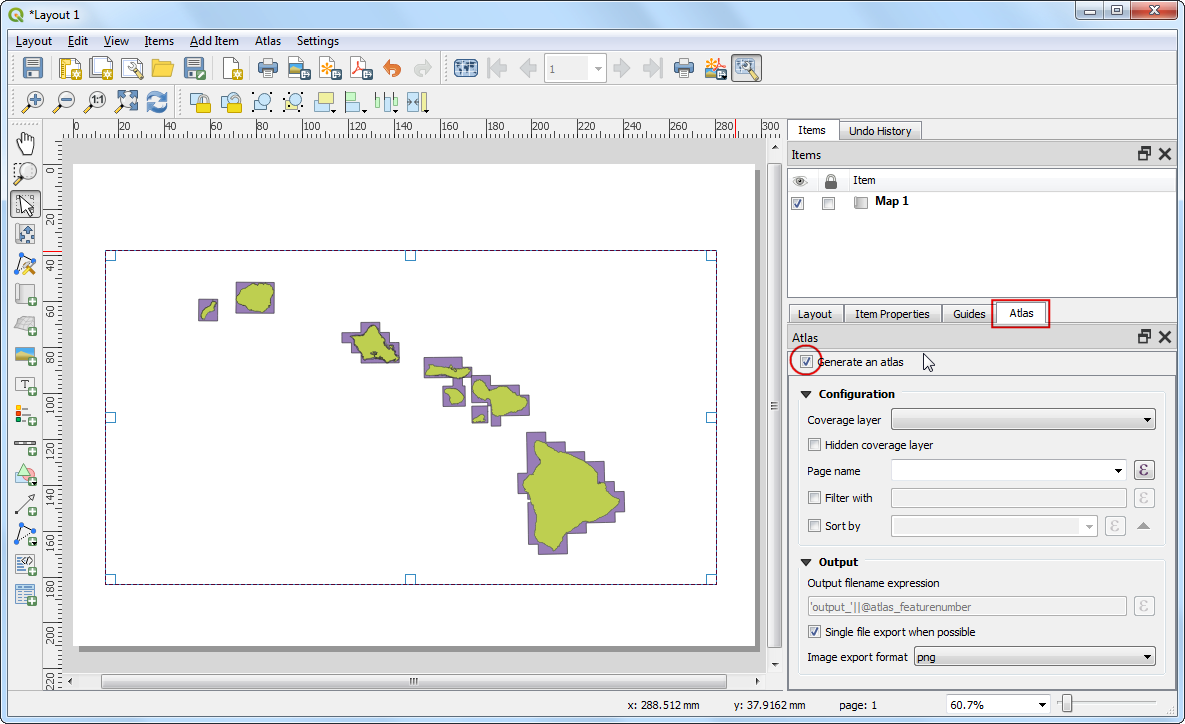Enable the Hidden coverage layer checkbox

[814, 445]
